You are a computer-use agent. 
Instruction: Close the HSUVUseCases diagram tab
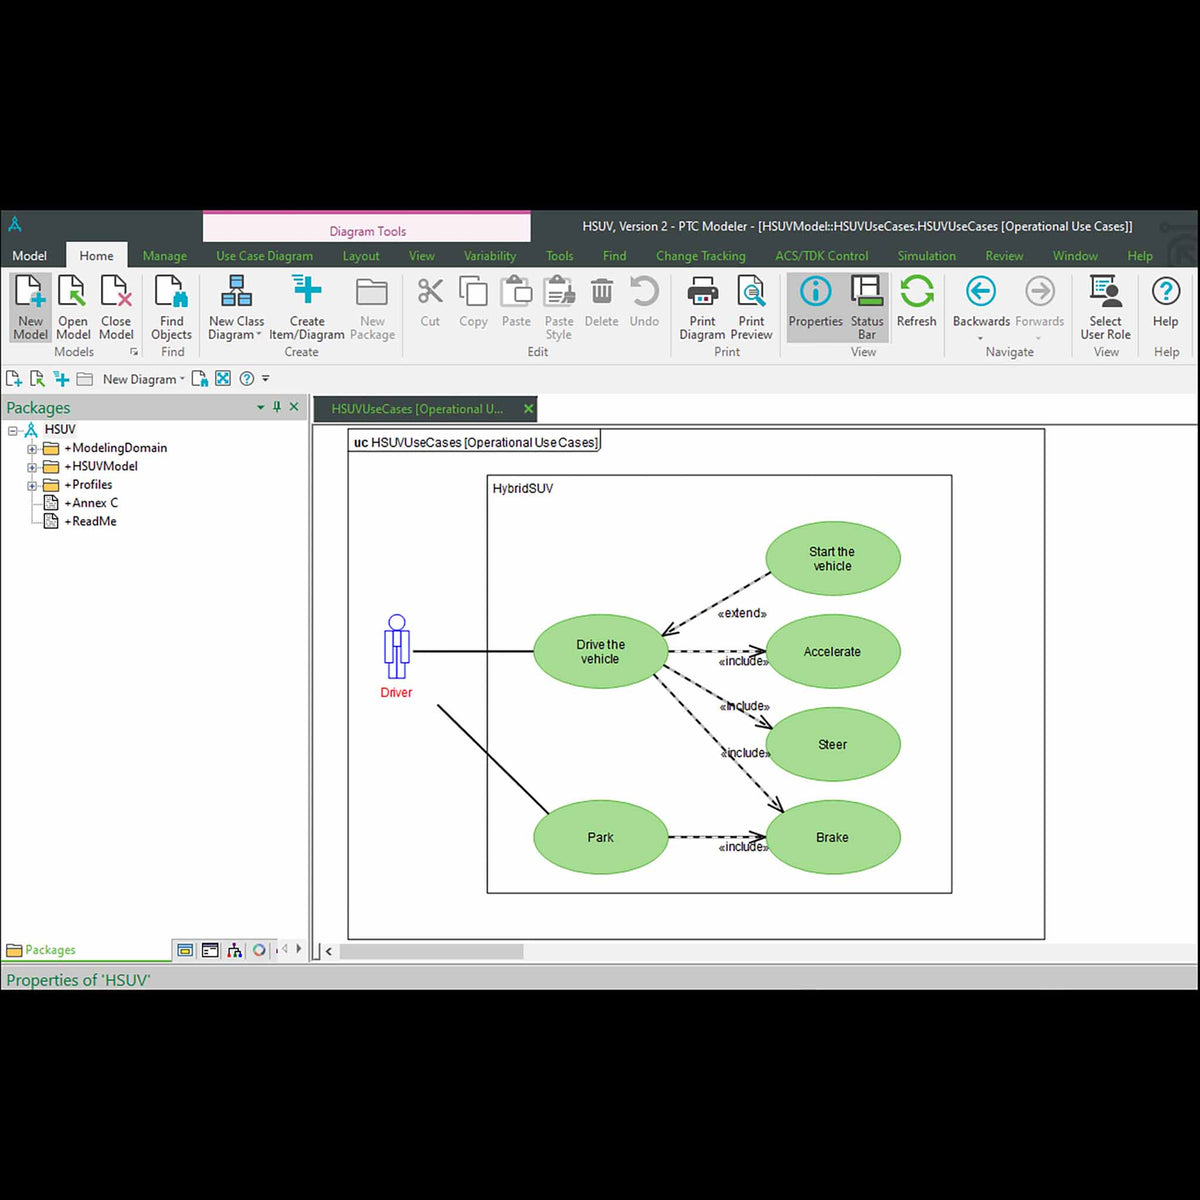(528, 409)
